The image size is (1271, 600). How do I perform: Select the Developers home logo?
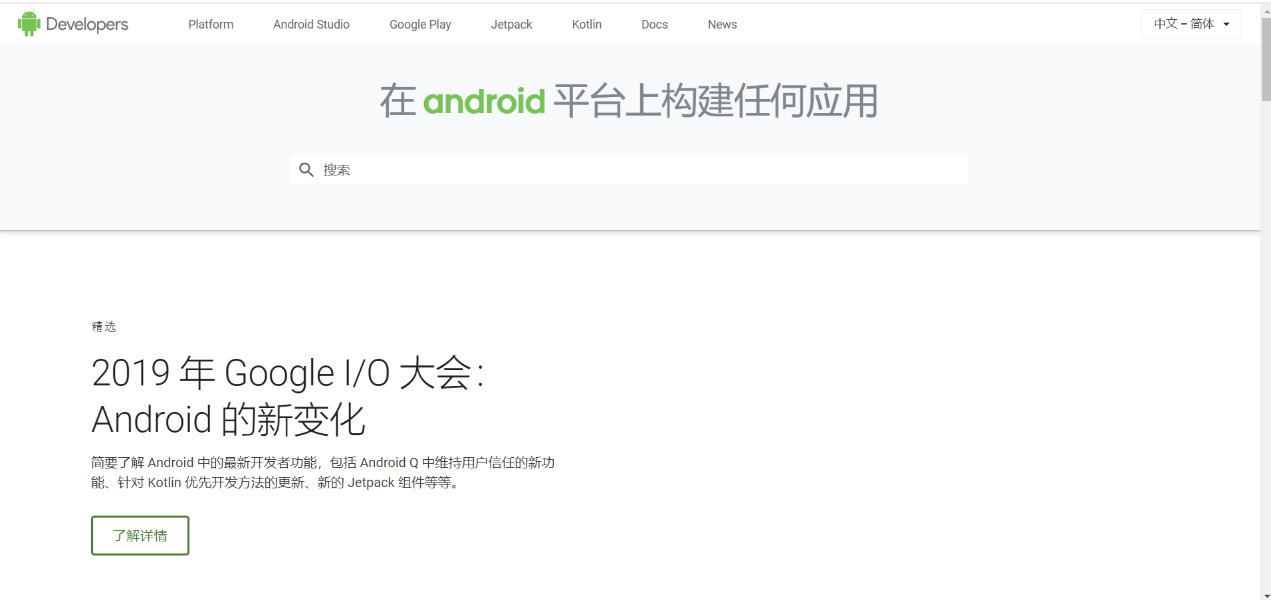tap(73, 23)
